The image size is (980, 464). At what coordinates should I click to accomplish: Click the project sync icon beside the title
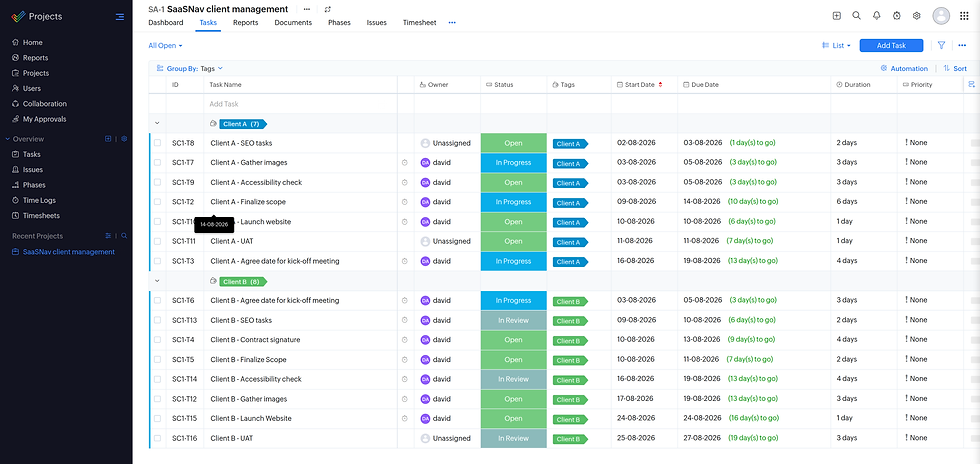(x=328, y=9)
